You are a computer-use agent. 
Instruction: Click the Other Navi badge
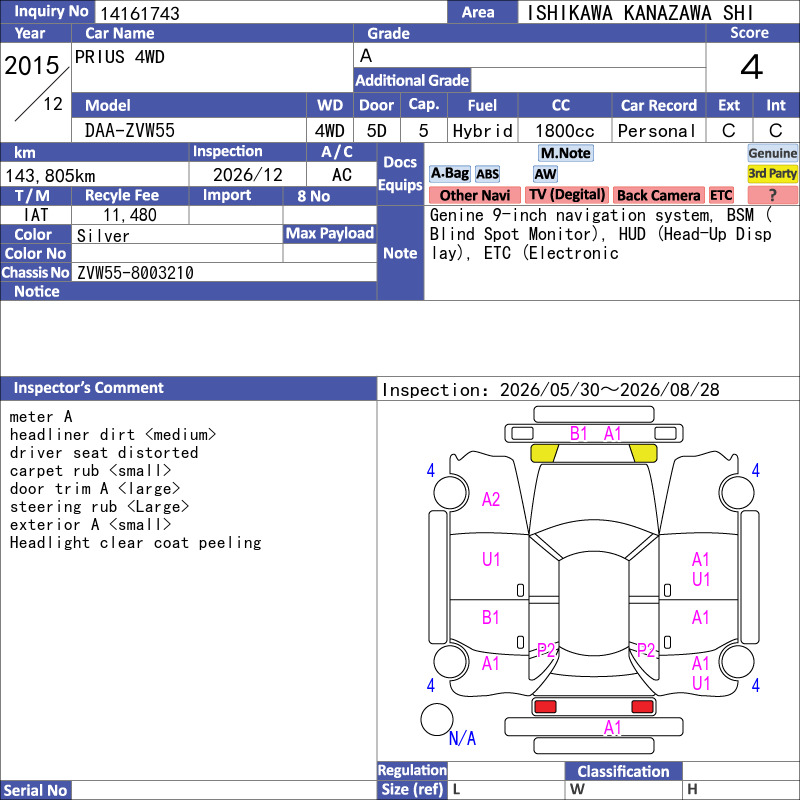click(474, 195)
